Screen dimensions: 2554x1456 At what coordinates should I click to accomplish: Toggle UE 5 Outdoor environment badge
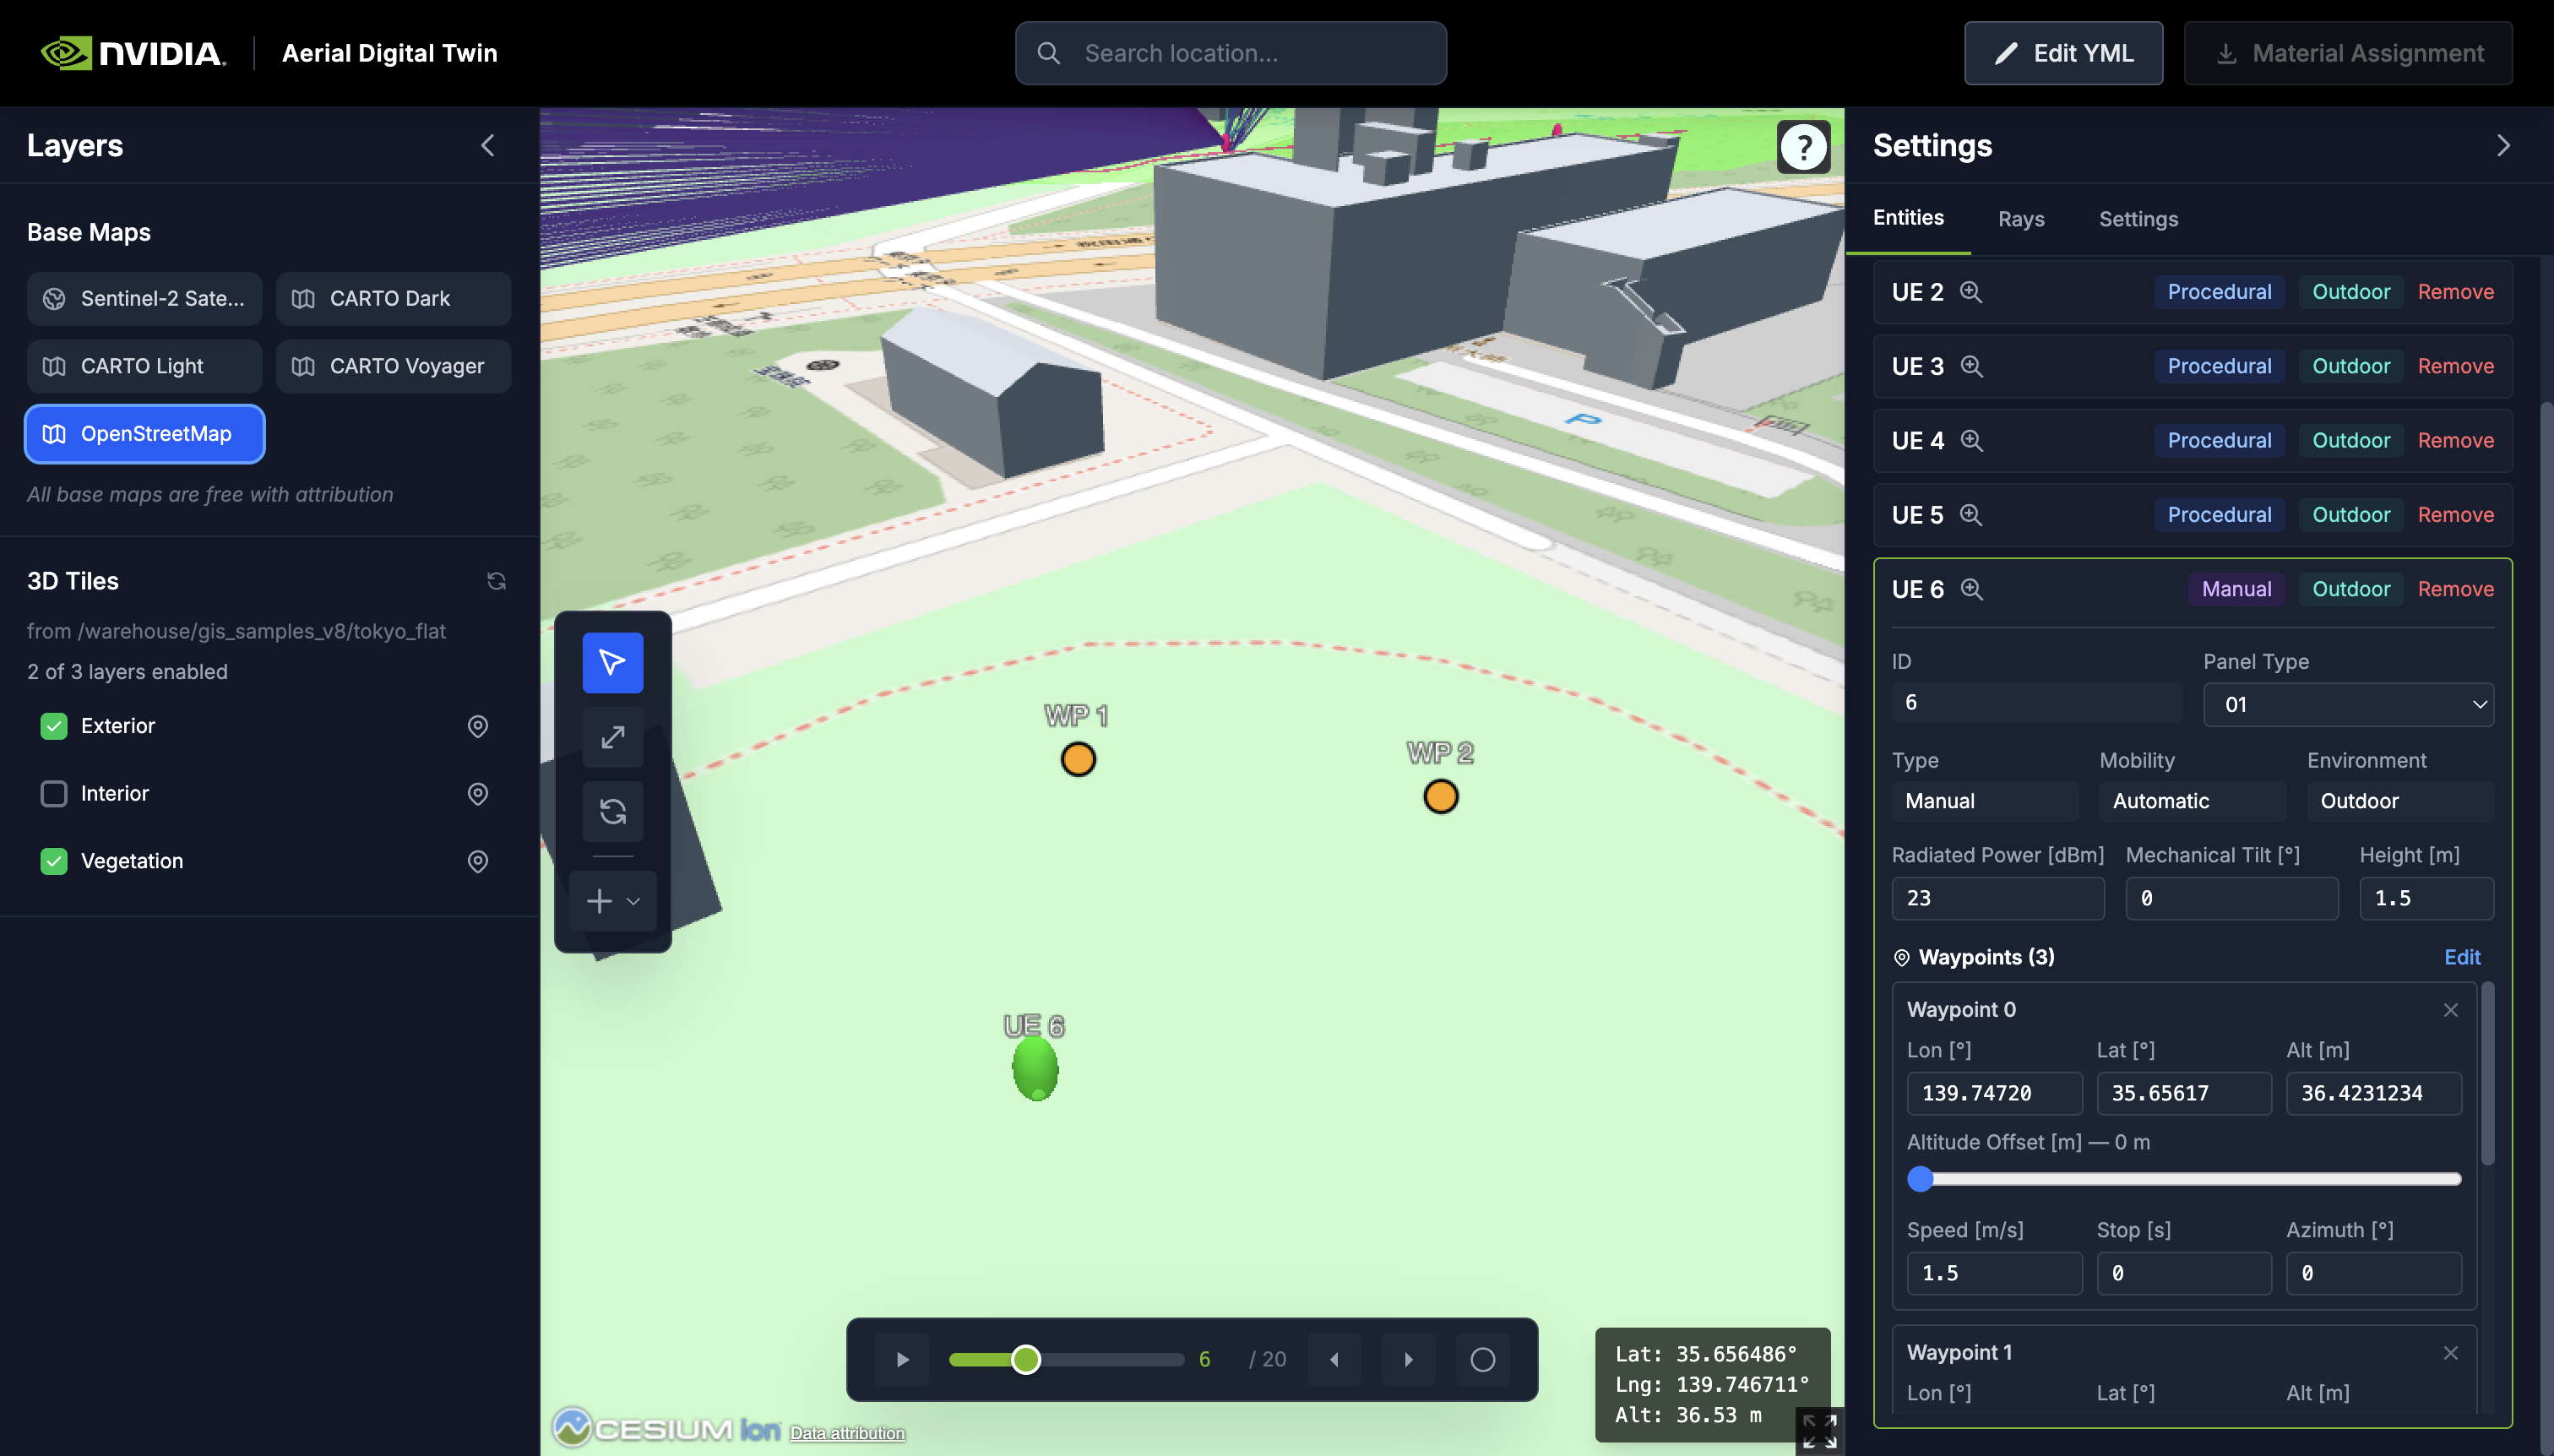[x=2350, y=515]
